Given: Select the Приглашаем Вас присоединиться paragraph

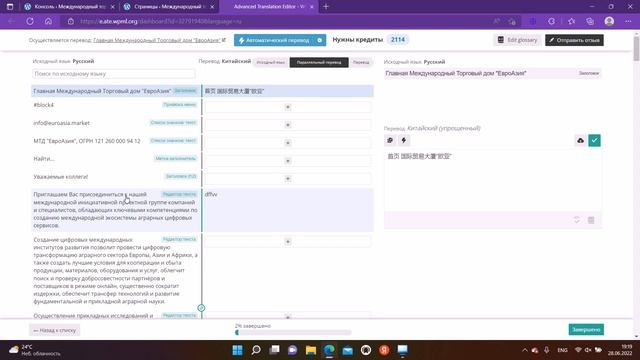Looking at the screenshot, I should (x=116, y=210).
